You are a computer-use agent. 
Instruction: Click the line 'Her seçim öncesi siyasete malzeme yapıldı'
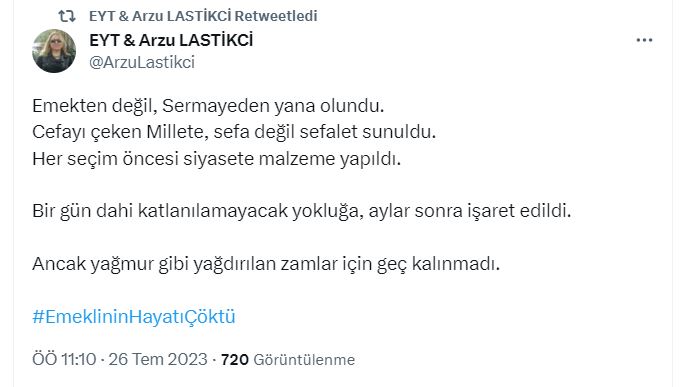tap(216, 159)
